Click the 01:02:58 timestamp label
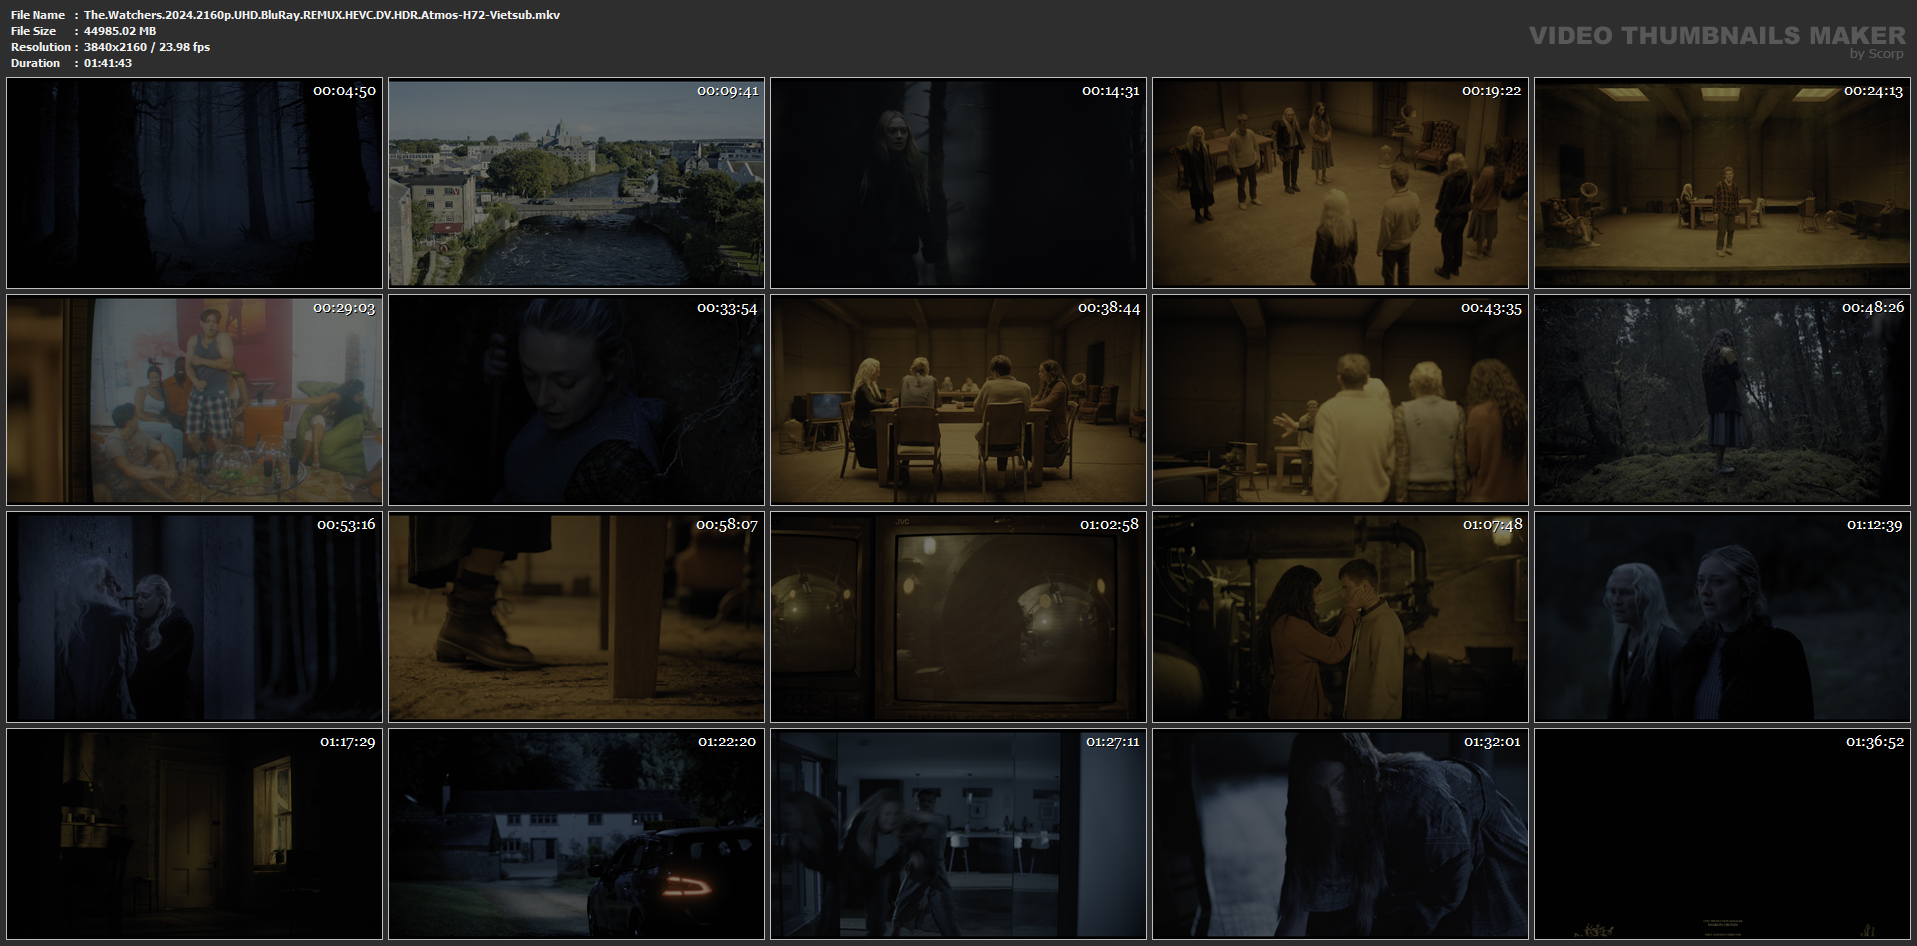Screen dimensions: 1917x946 (1109, 525)
